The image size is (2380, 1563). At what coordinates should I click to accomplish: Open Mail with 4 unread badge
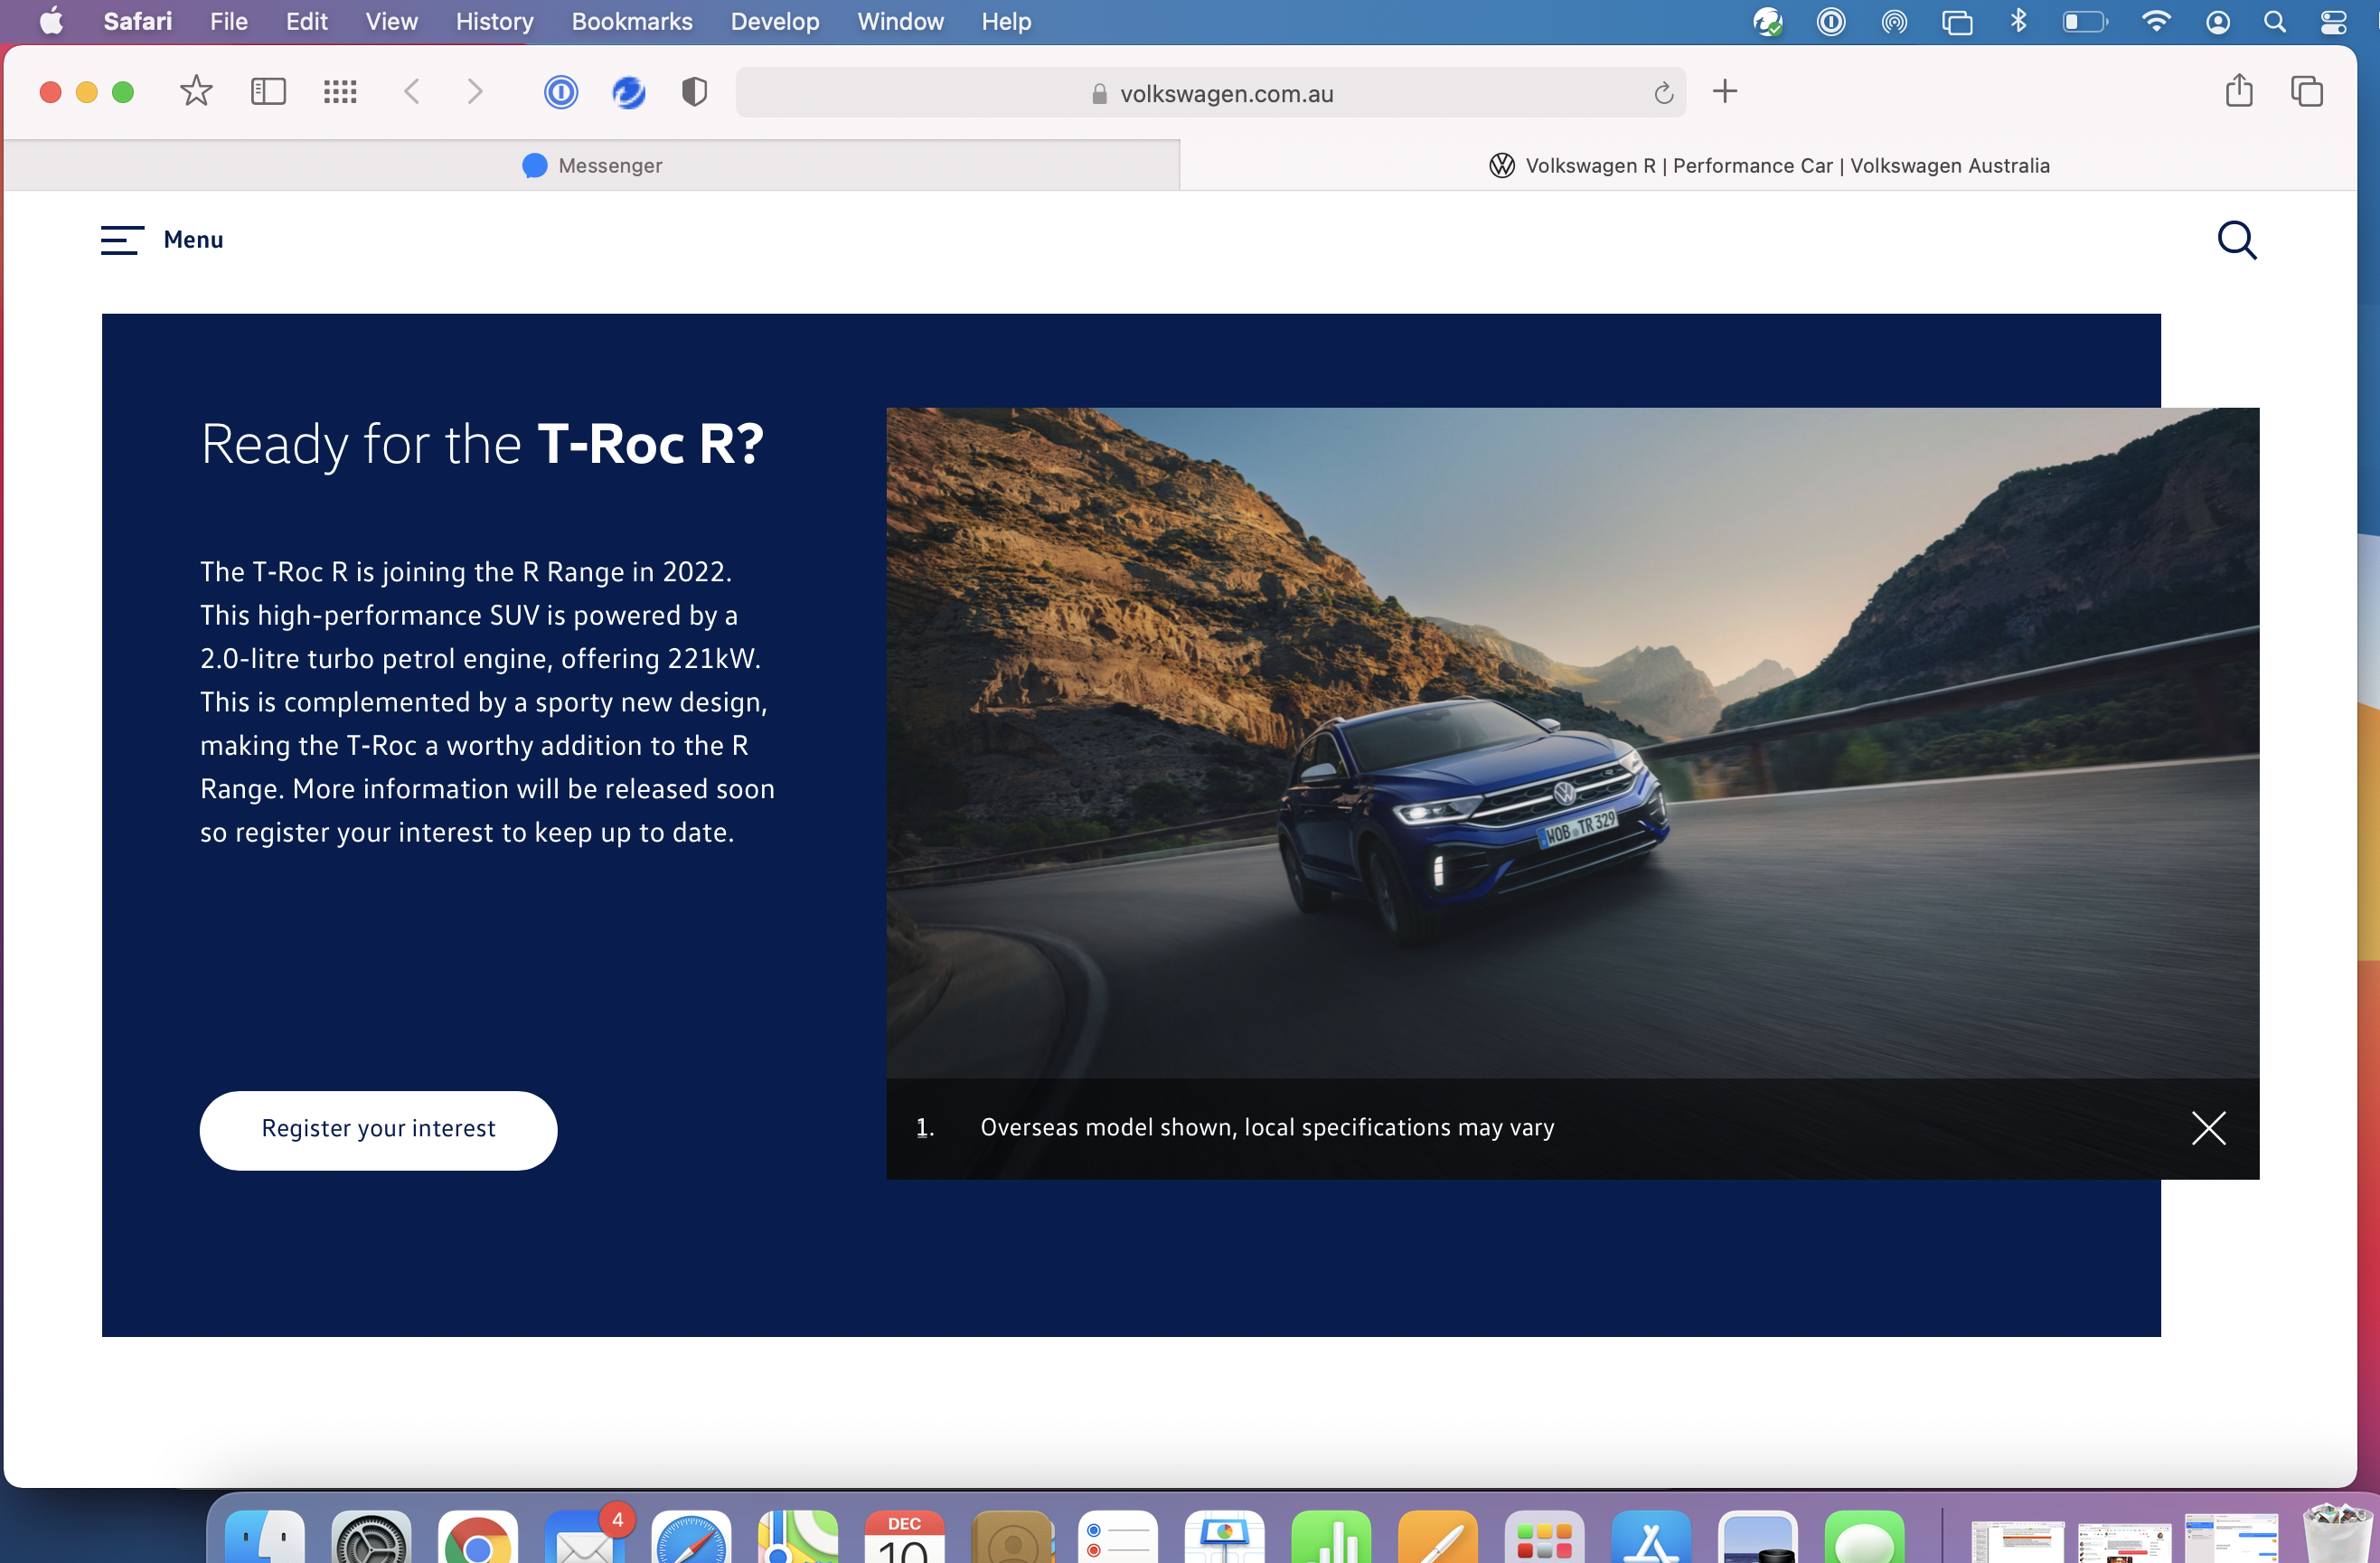point(585,1537)
